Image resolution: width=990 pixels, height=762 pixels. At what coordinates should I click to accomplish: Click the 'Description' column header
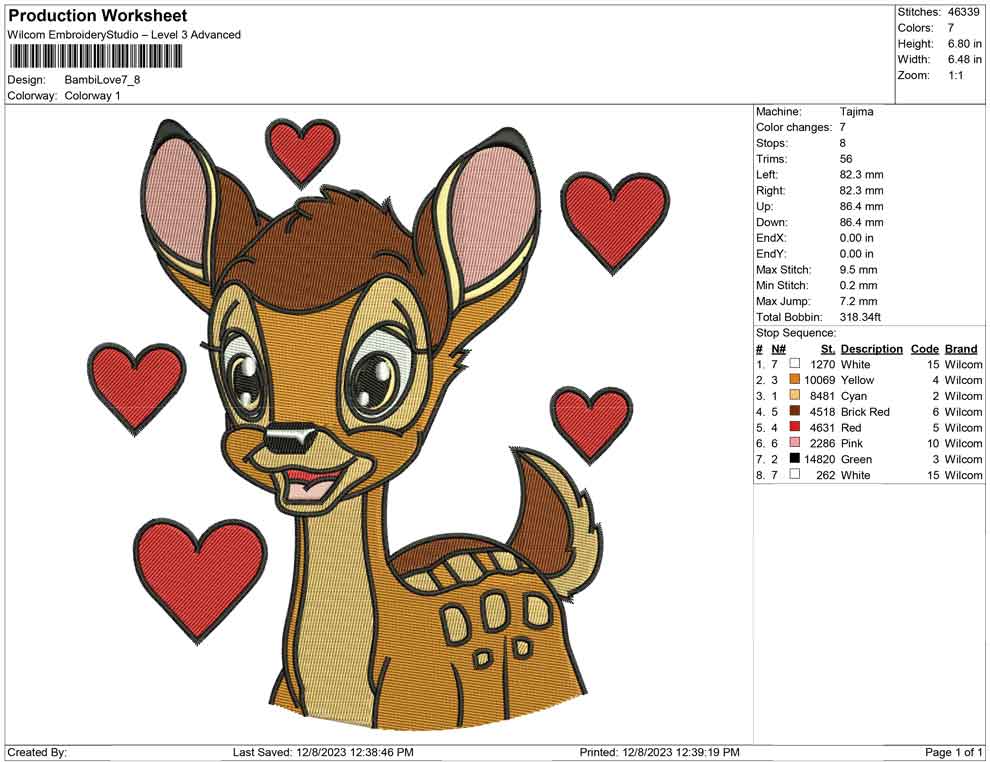pyautogui.click(x=872, y=349)
